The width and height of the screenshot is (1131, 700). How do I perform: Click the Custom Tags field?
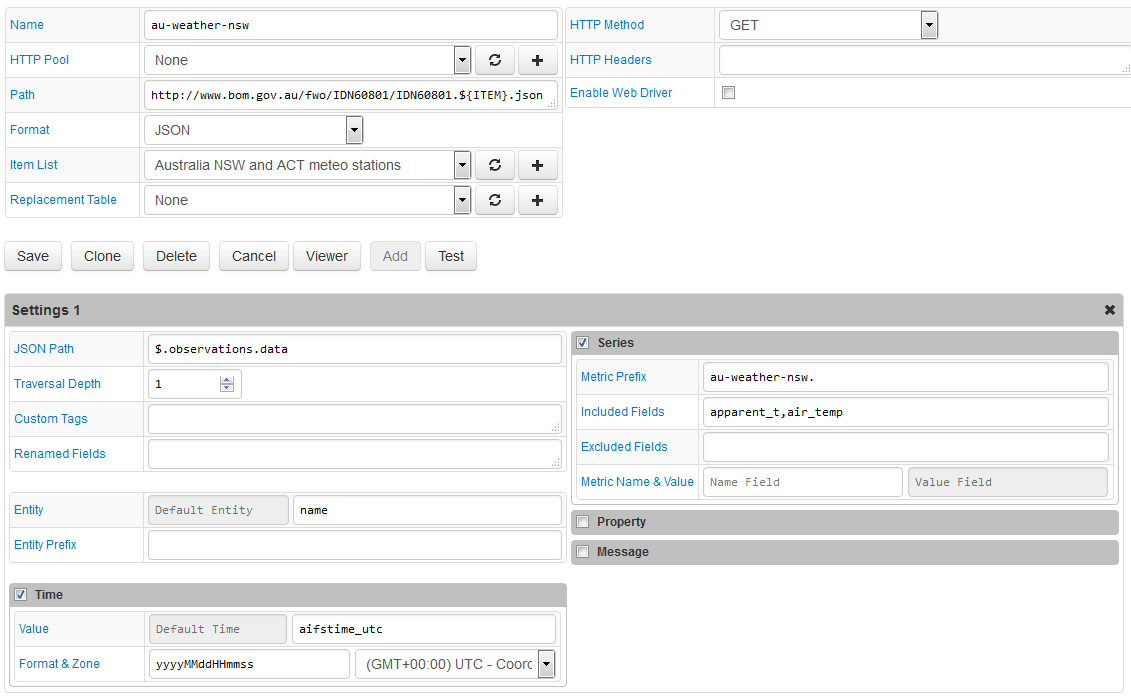click(355, 419)
